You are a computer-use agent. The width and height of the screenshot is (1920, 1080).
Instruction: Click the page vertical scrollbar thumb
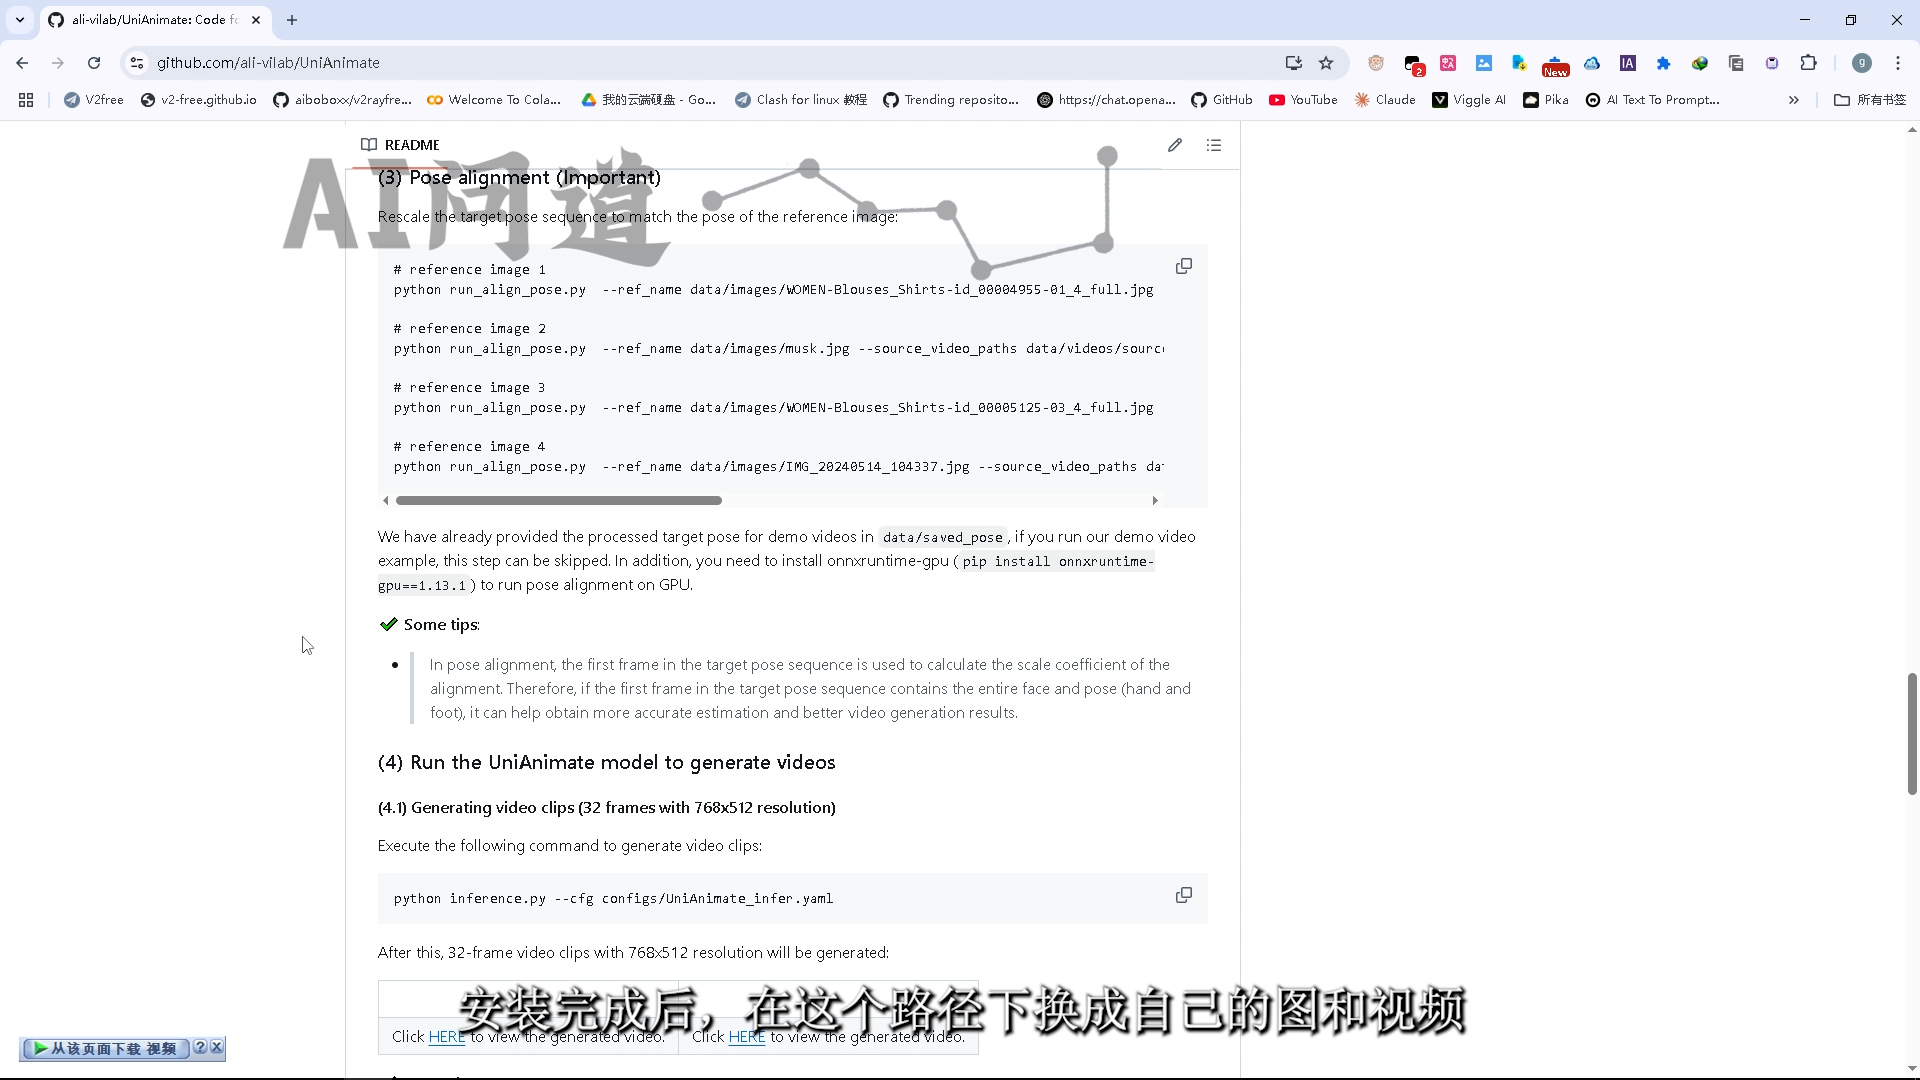point(1912,733)
